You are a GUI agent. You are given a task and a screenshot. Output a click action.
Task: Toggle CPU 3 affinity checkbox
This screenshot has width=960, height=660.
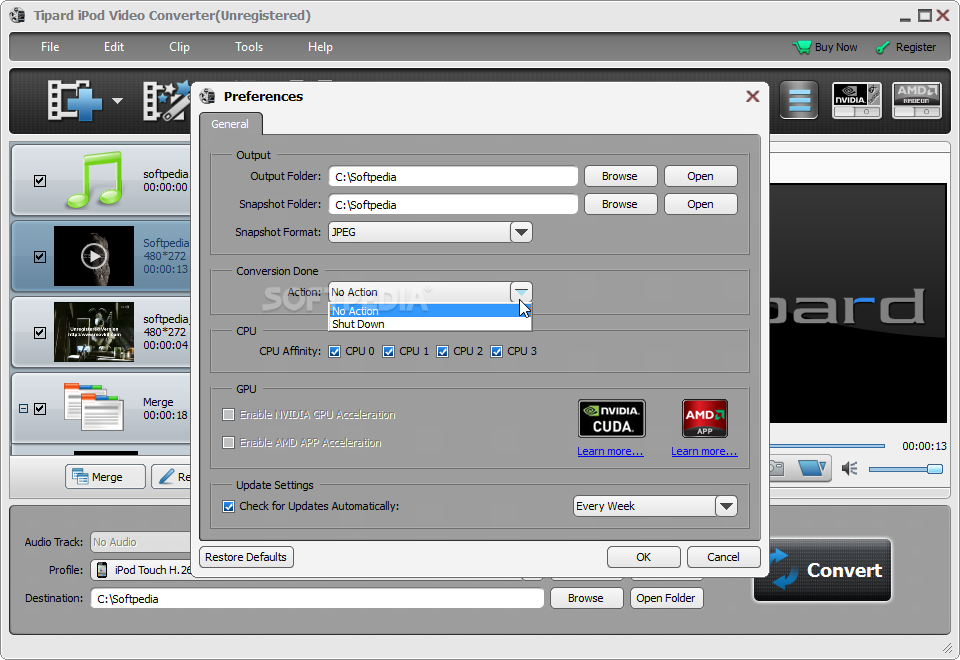[x=497, y=351]
